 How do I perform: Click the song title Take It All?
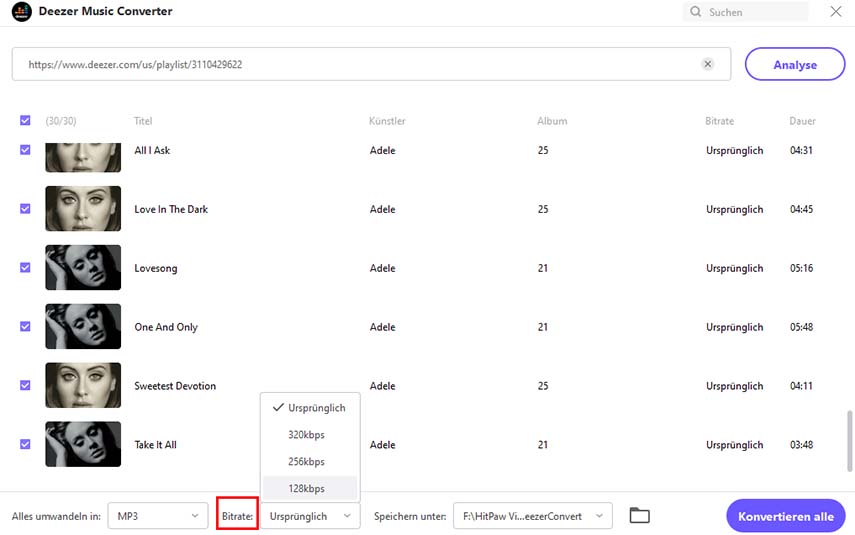(x=155, y=444)
